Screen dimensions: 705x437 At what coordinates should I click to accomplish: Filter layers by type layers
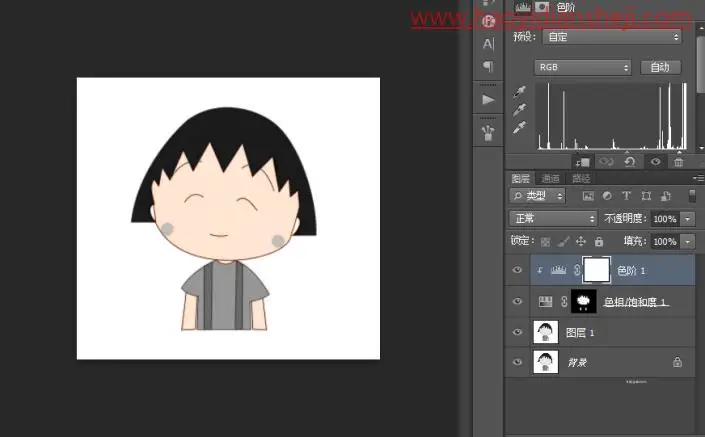tap(626, 196)
